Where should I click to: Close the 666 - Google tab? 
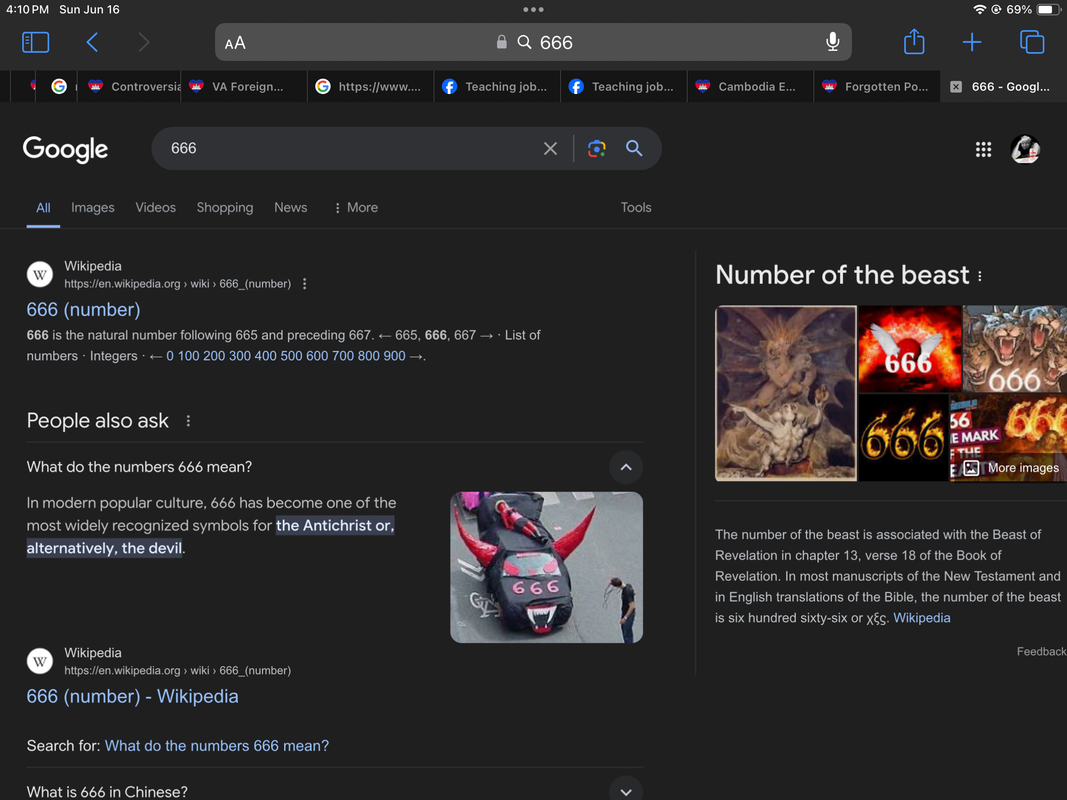click(x=956, y=86)
